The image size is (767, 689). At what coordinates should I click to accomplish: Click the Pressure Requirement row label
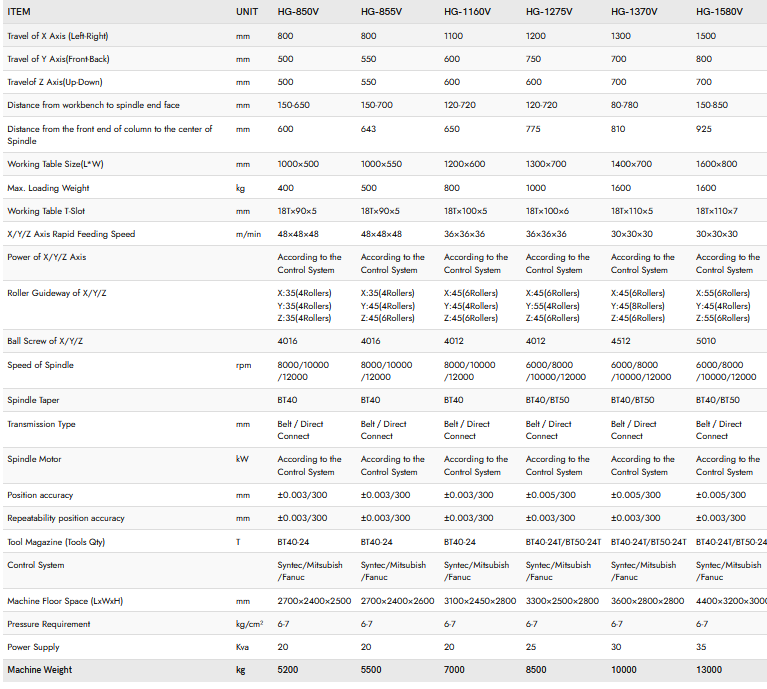[x=49, y=624]
